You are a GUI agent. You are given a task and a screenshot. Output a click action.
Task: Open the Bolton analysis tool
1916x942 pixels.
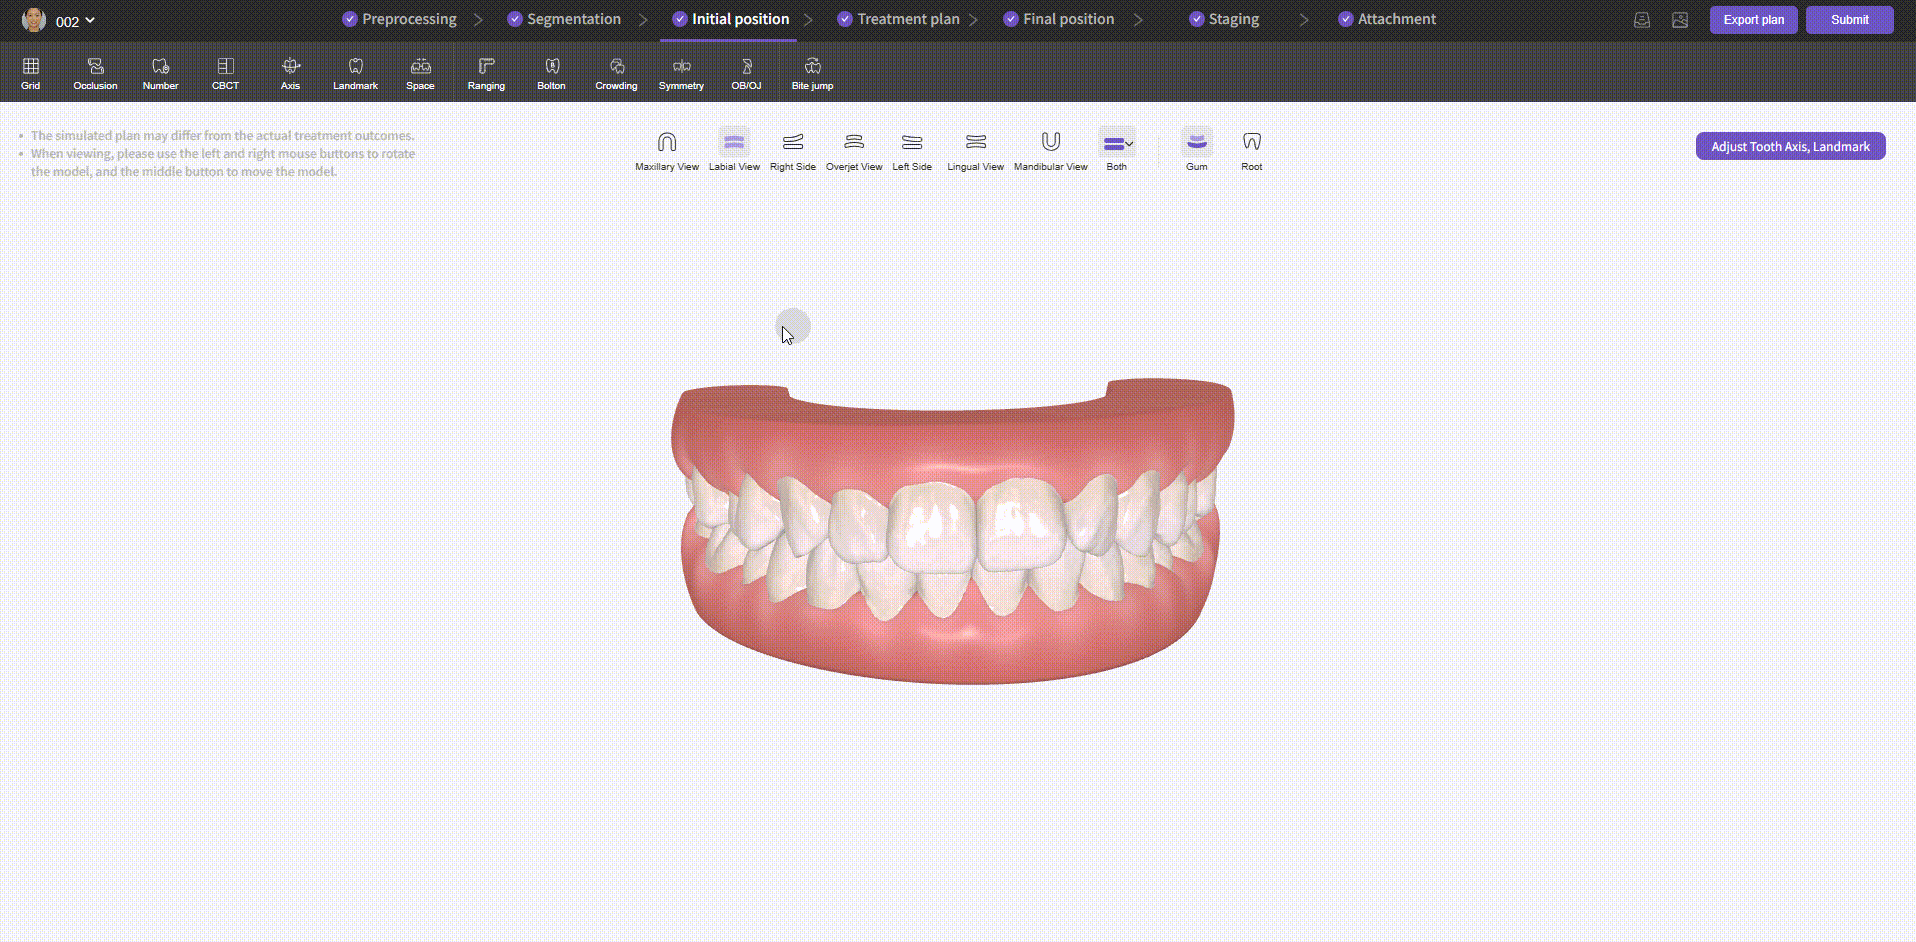(x=551, y=74)
